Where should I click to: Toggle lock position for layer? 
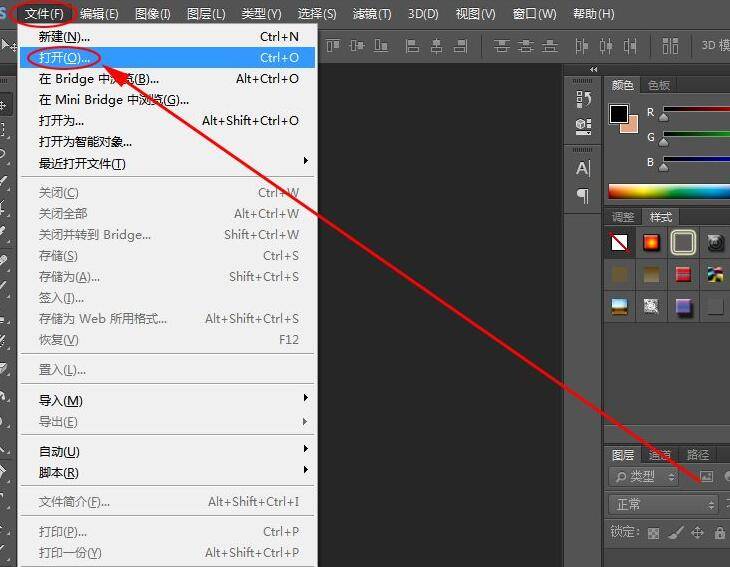click(x=698, y=533)
